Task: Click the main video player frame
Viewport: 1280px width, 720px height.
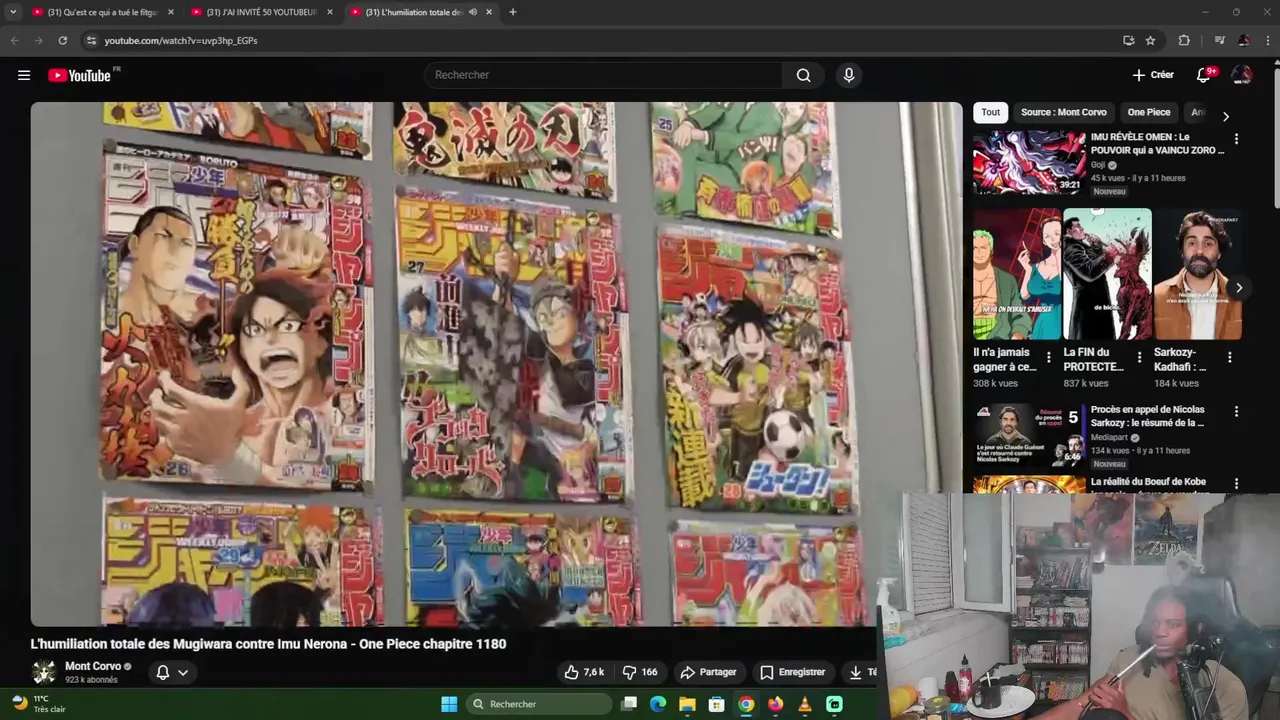Action: coord(496,364)
